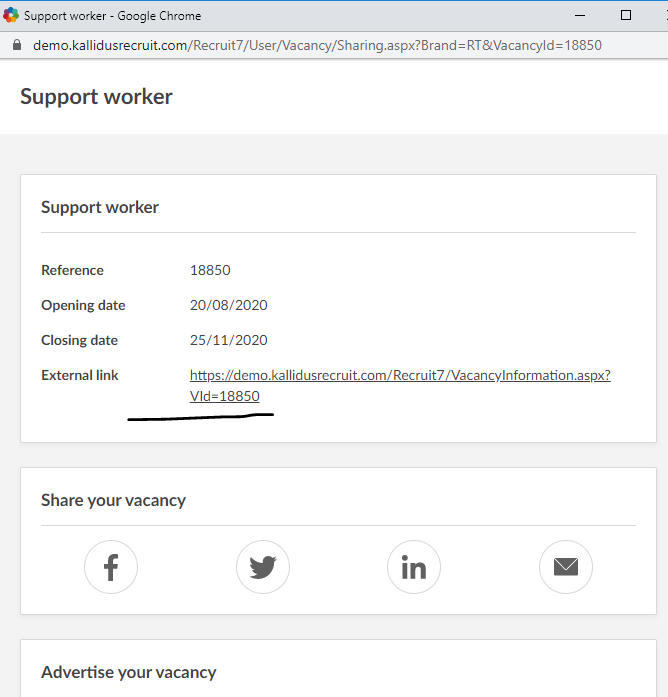Viewport: 668px width, 697px height.
Task: Click the Chrome logo in title bar
Action: (x=11, y=16)
